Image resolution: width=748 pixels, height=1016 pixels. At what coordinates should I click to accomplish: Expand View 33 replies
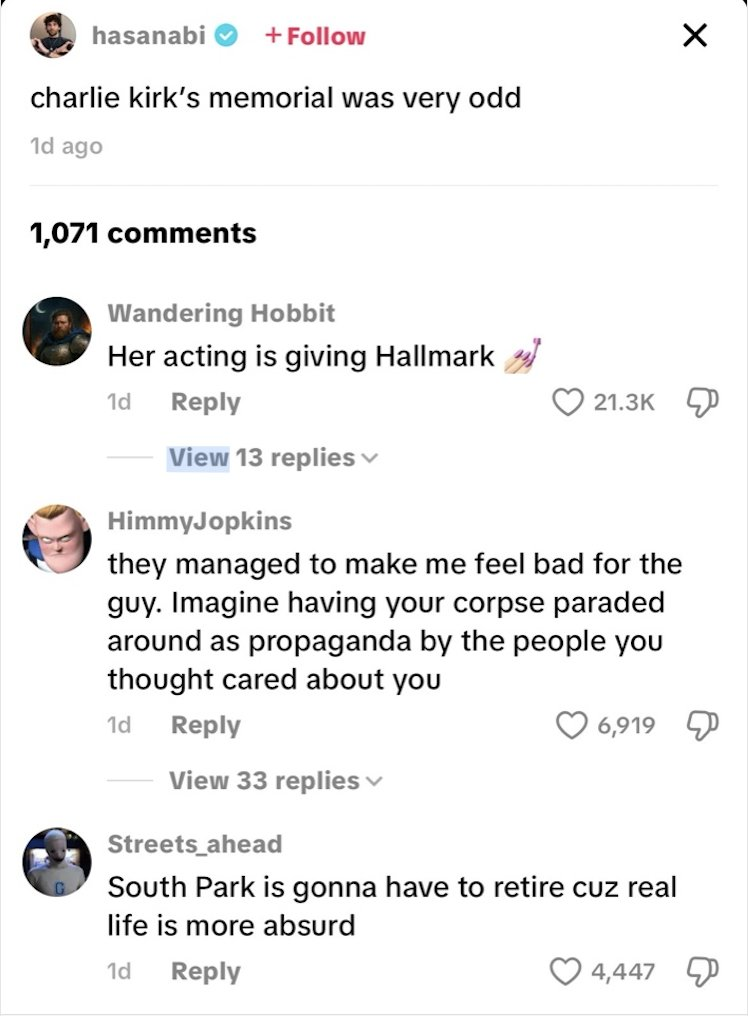point(274,781)
